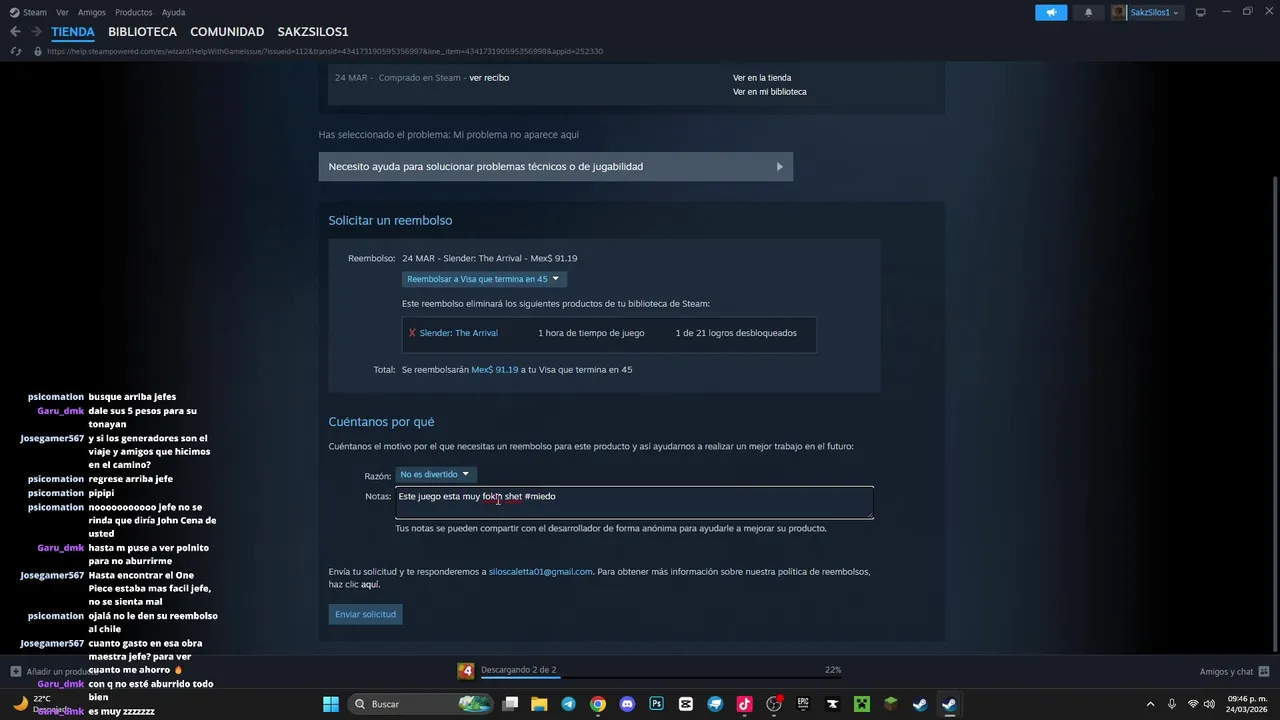1280x720 pixels.
Task: Open 'Ver en mi biblioteca' link
Action: pos(770,91)
